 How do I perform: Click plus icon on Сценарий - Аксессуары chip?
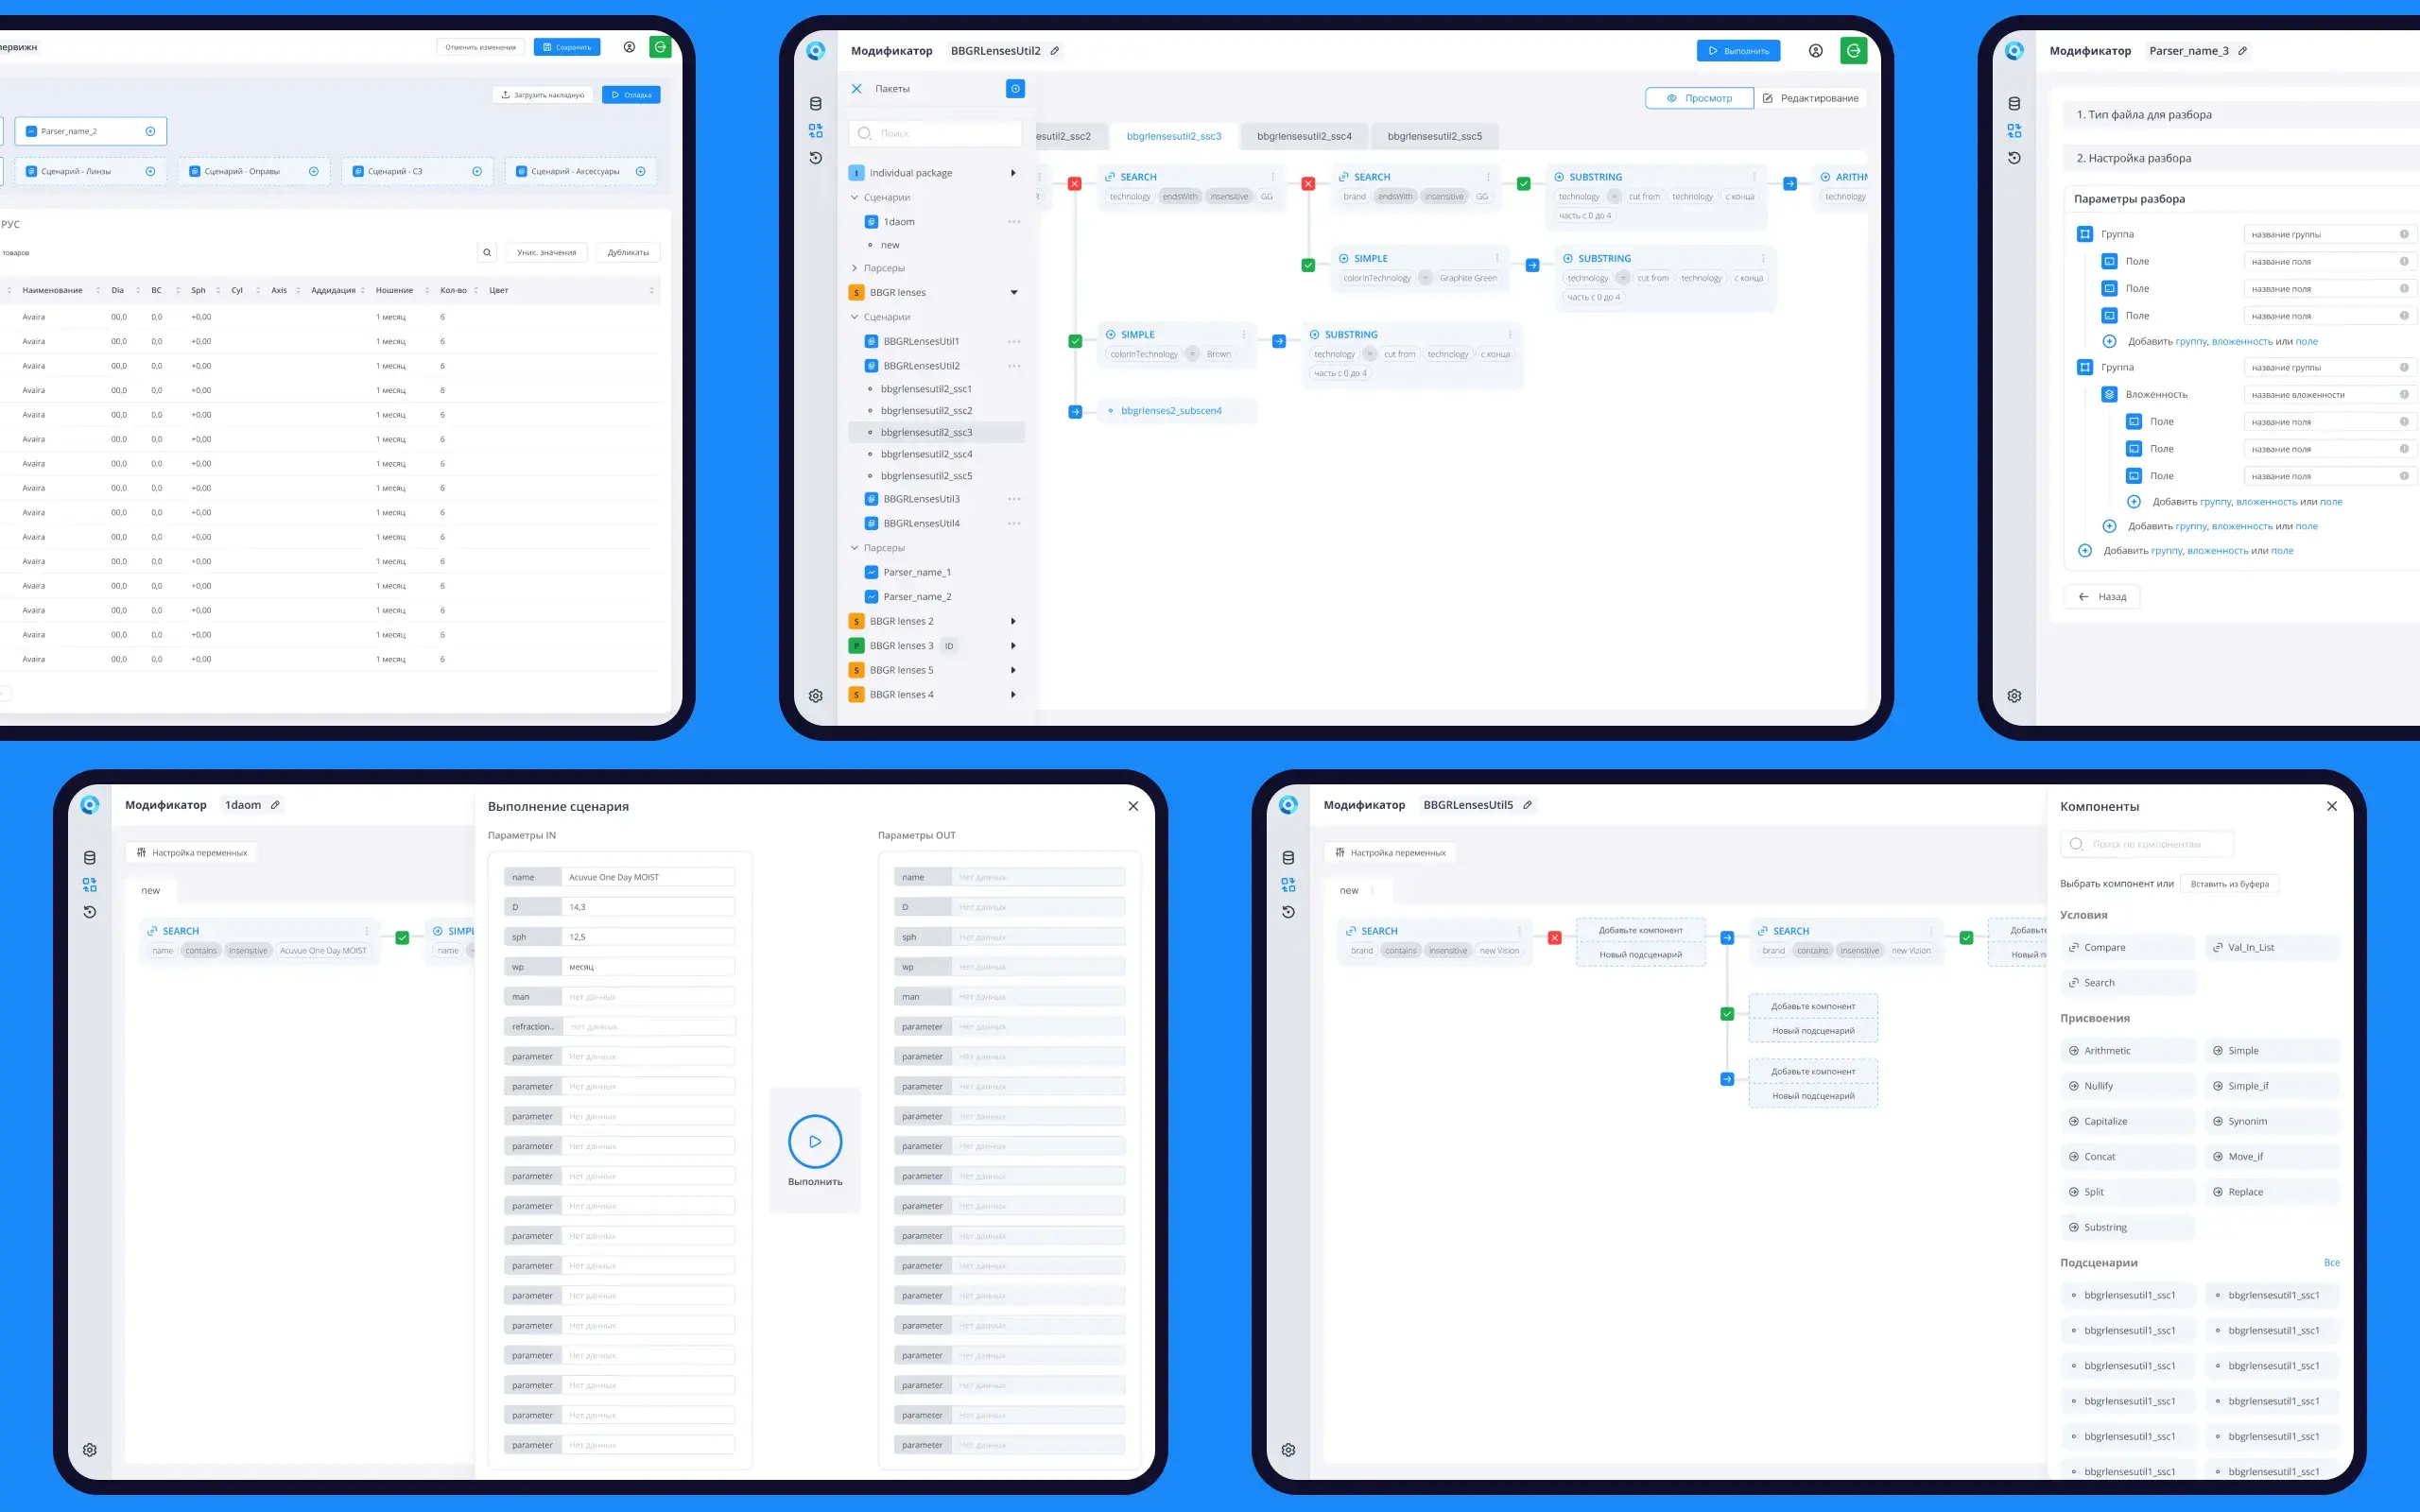pos(640,171)
